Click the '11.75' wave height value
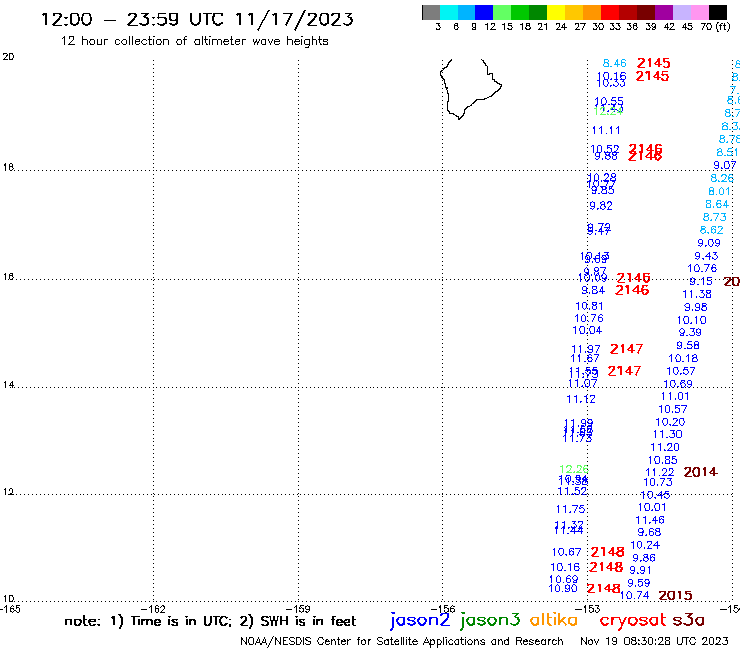The height and width of the screenshot is (650, 740). coord(571,509)
